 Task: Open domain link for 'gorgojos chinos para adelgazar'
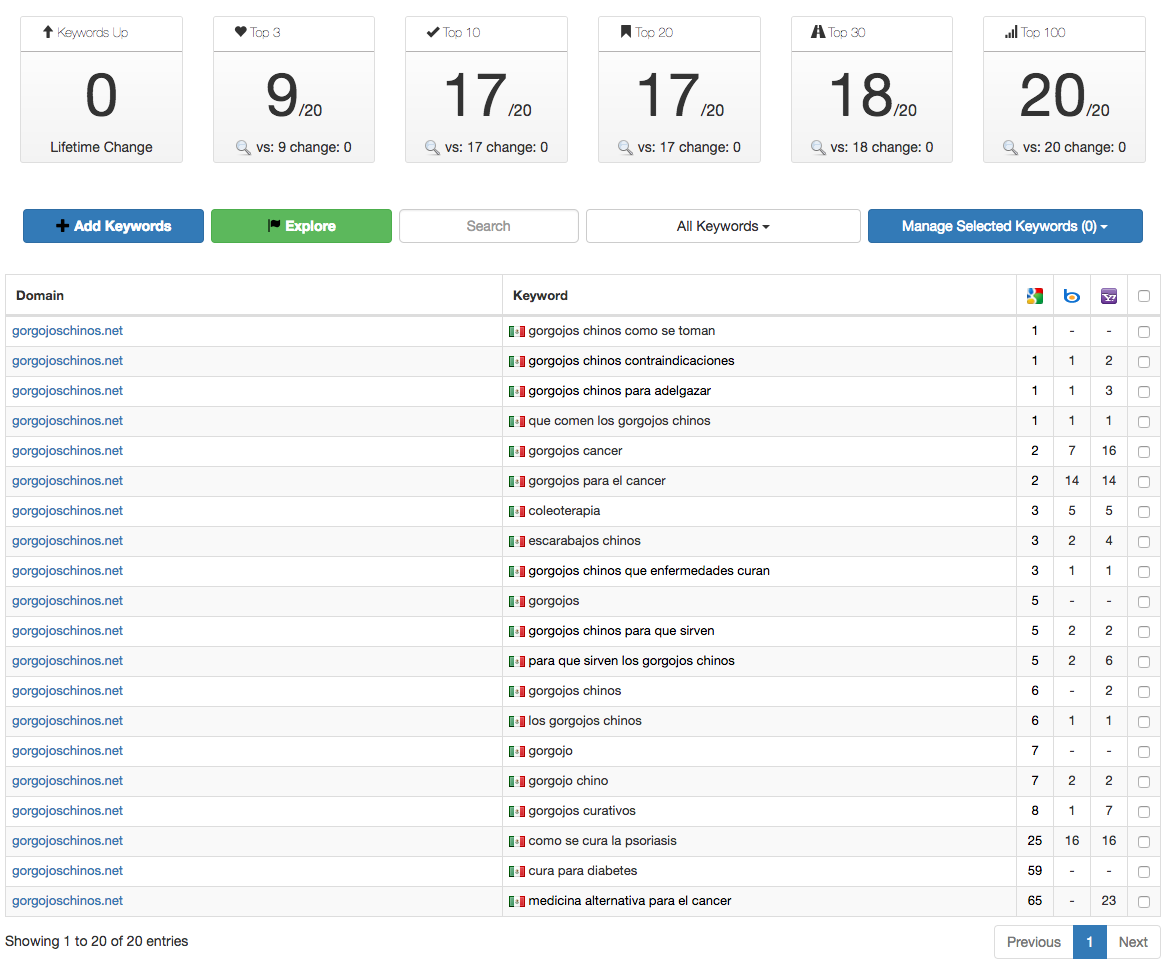click(67, 391)
